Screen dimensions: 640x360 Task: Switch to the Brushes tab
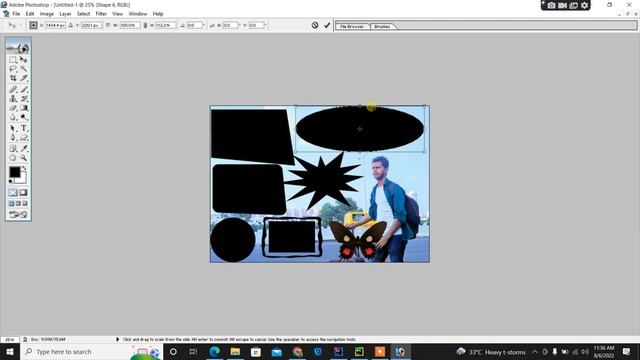382,27
